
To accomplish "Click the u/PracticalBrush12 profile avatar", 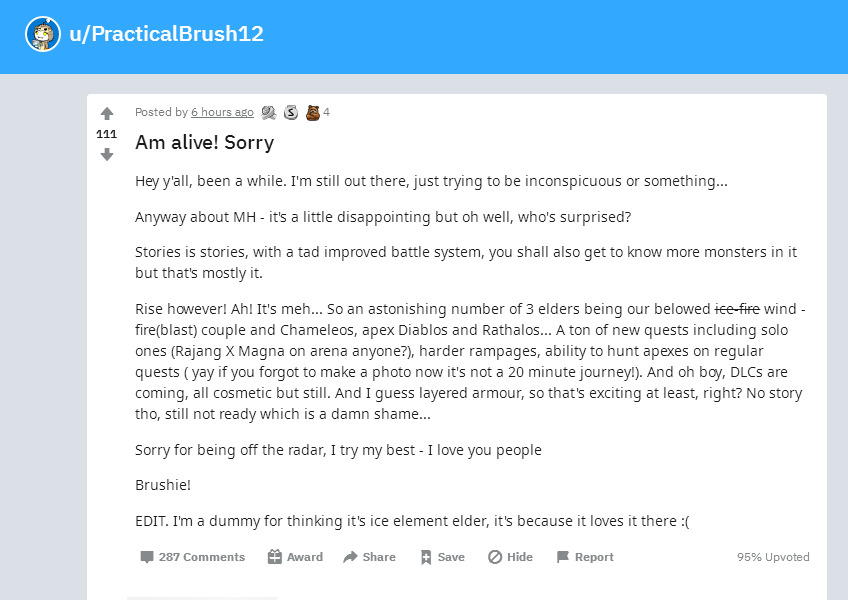I will (x=43, y=34).
